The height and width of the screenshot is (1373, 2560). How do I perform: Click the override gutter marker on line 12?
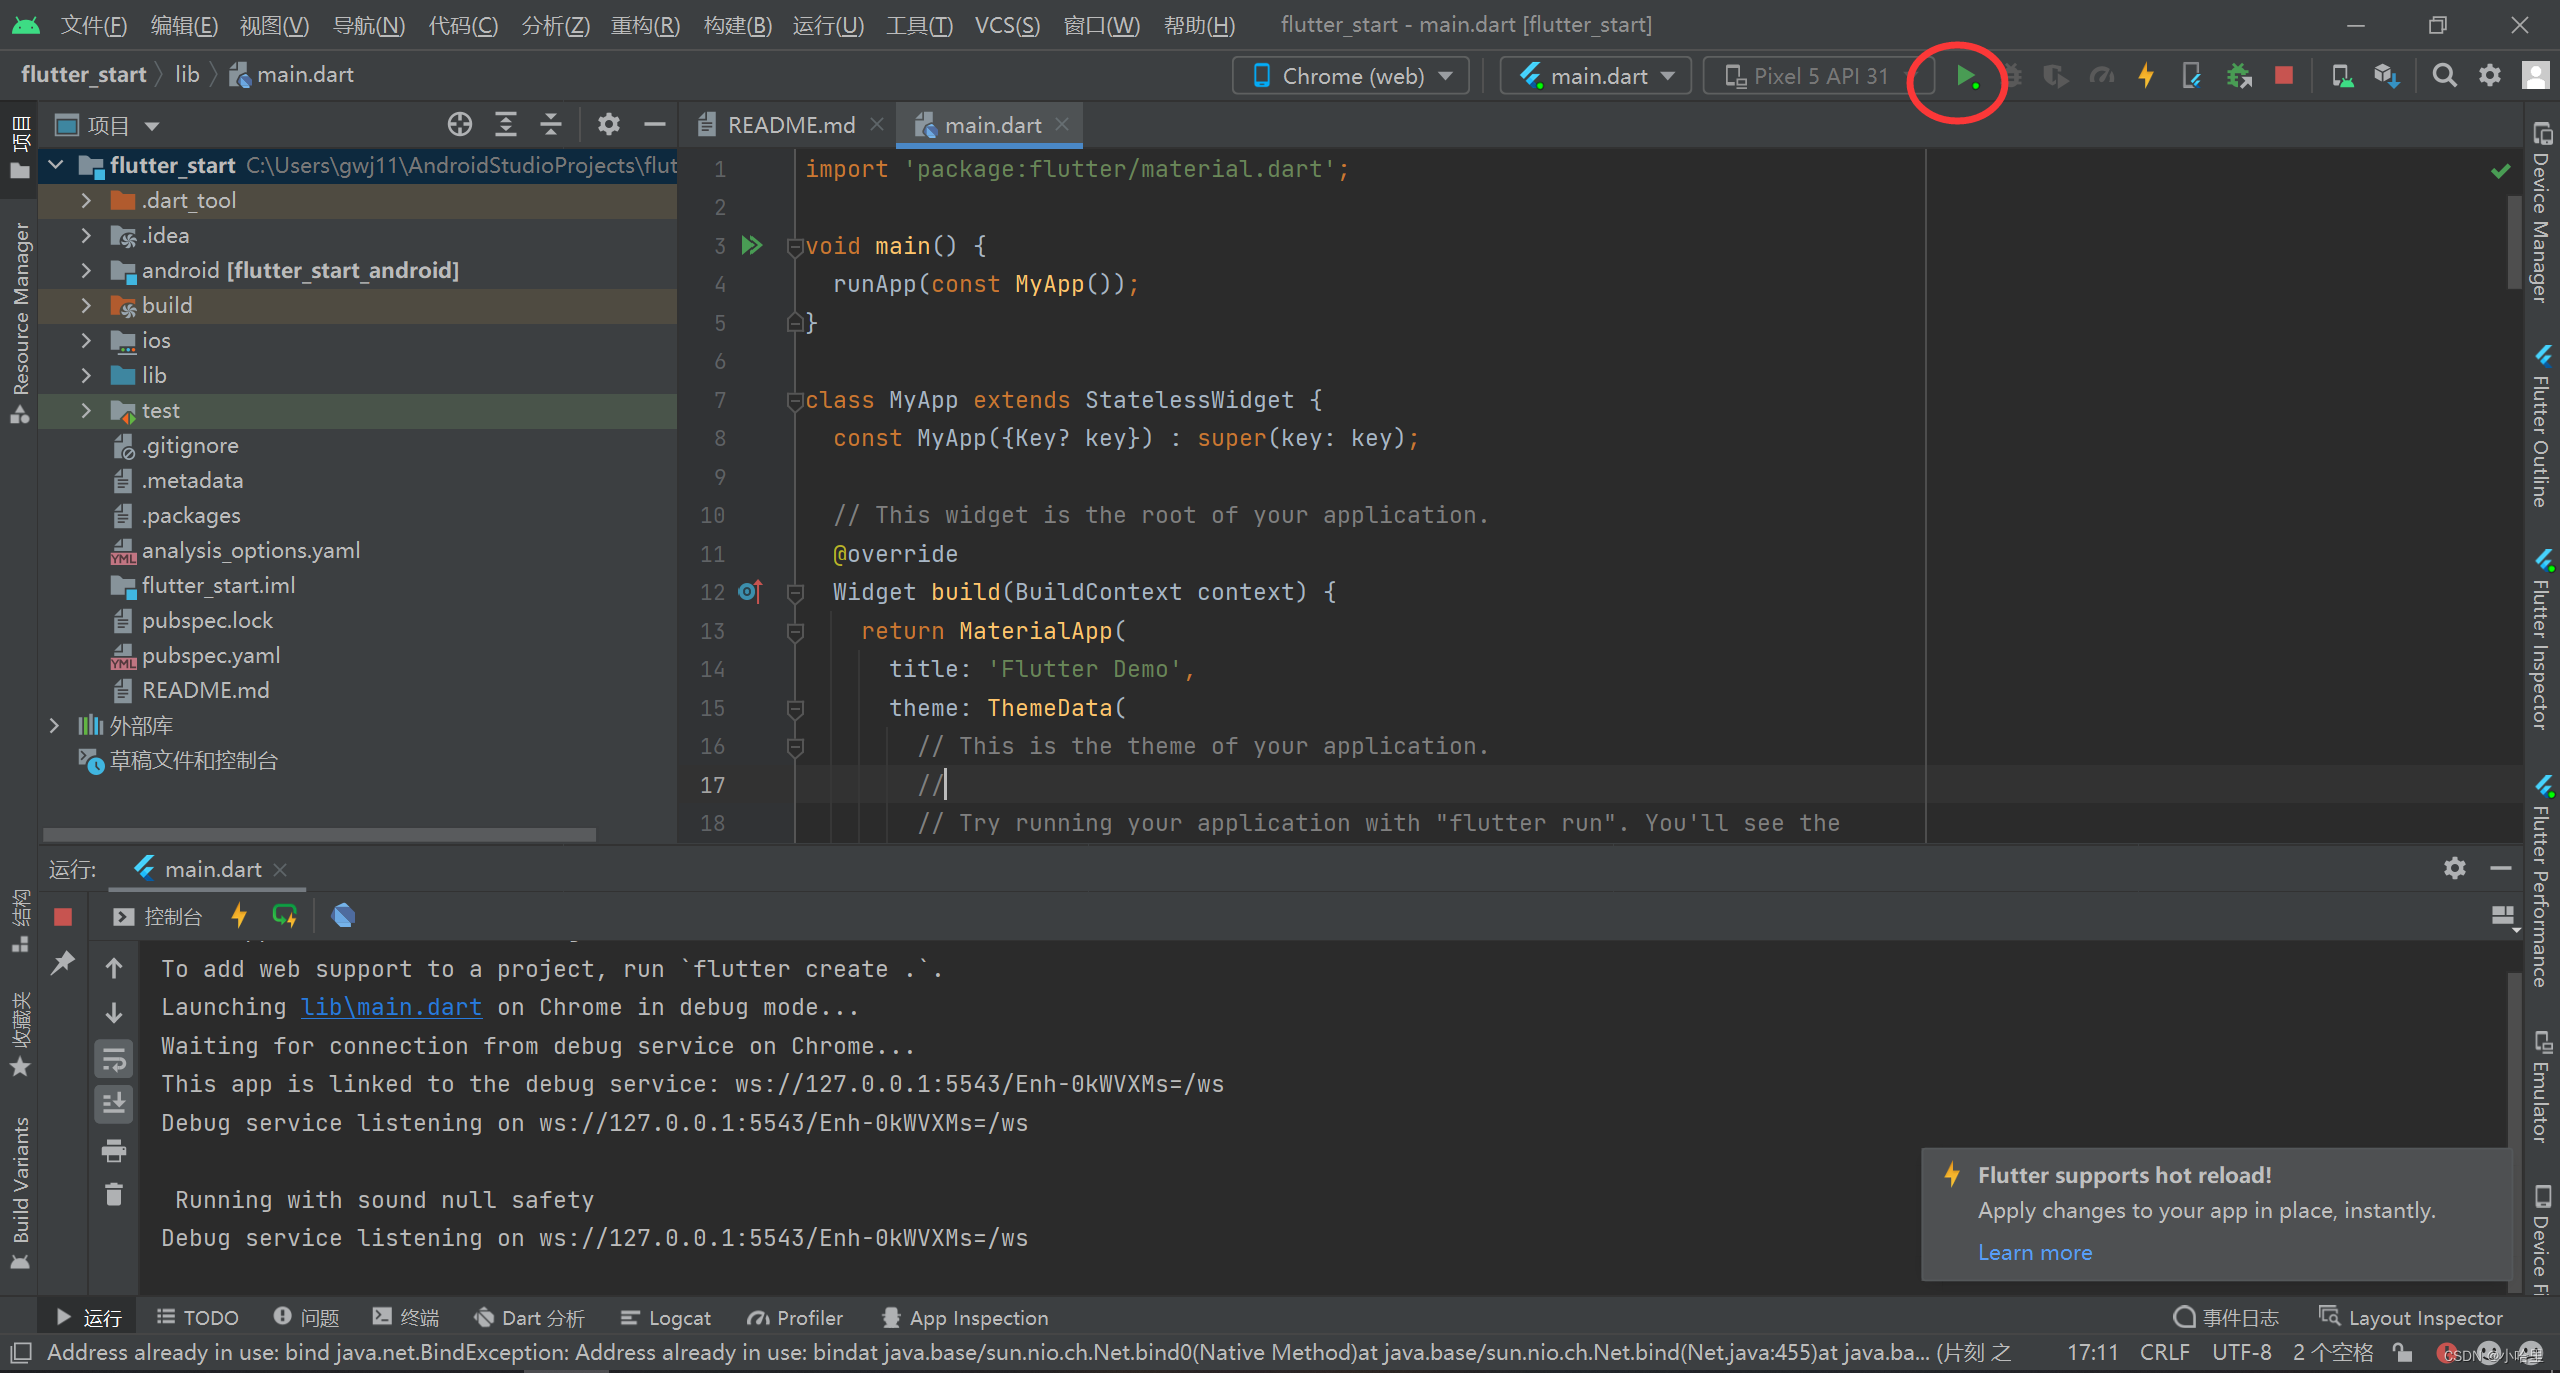(x=750, y=592)
